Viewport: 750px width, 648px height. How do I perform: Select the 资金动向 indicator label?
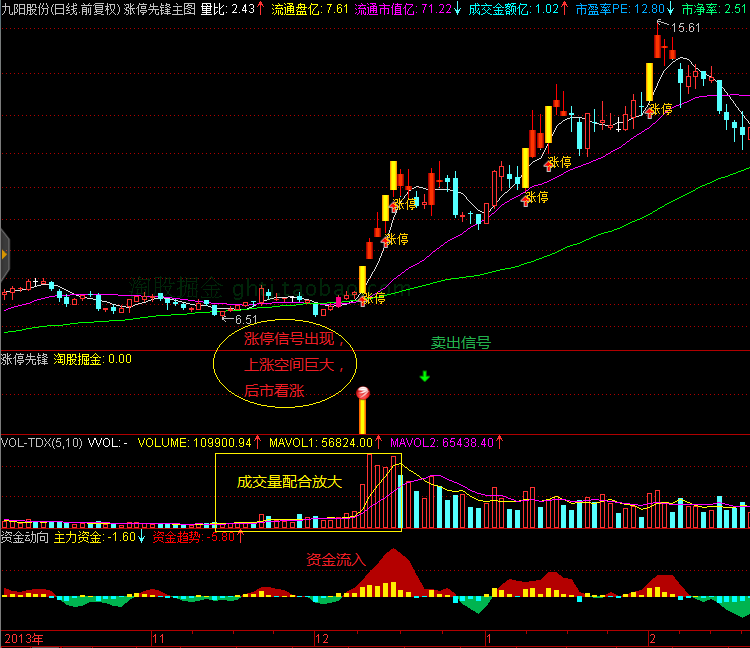[24, 537]
